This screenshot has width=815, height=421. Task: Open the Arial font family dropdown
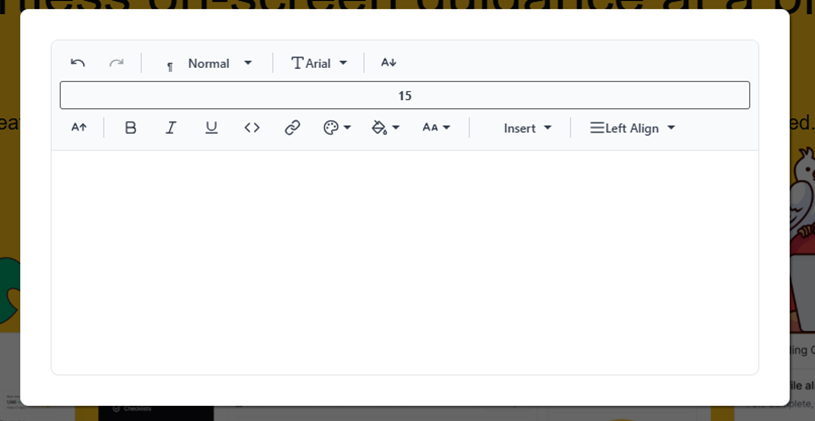click(x=319, y=63)
